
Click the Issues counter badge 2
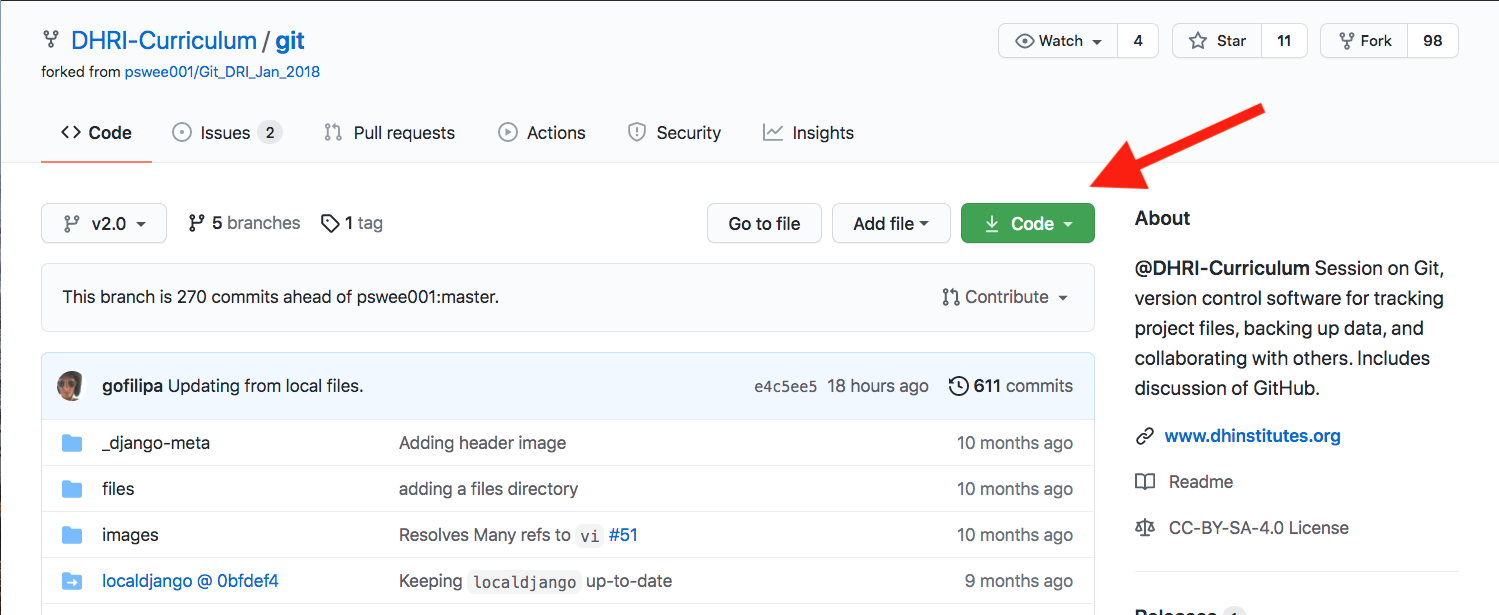pos(270,133)
